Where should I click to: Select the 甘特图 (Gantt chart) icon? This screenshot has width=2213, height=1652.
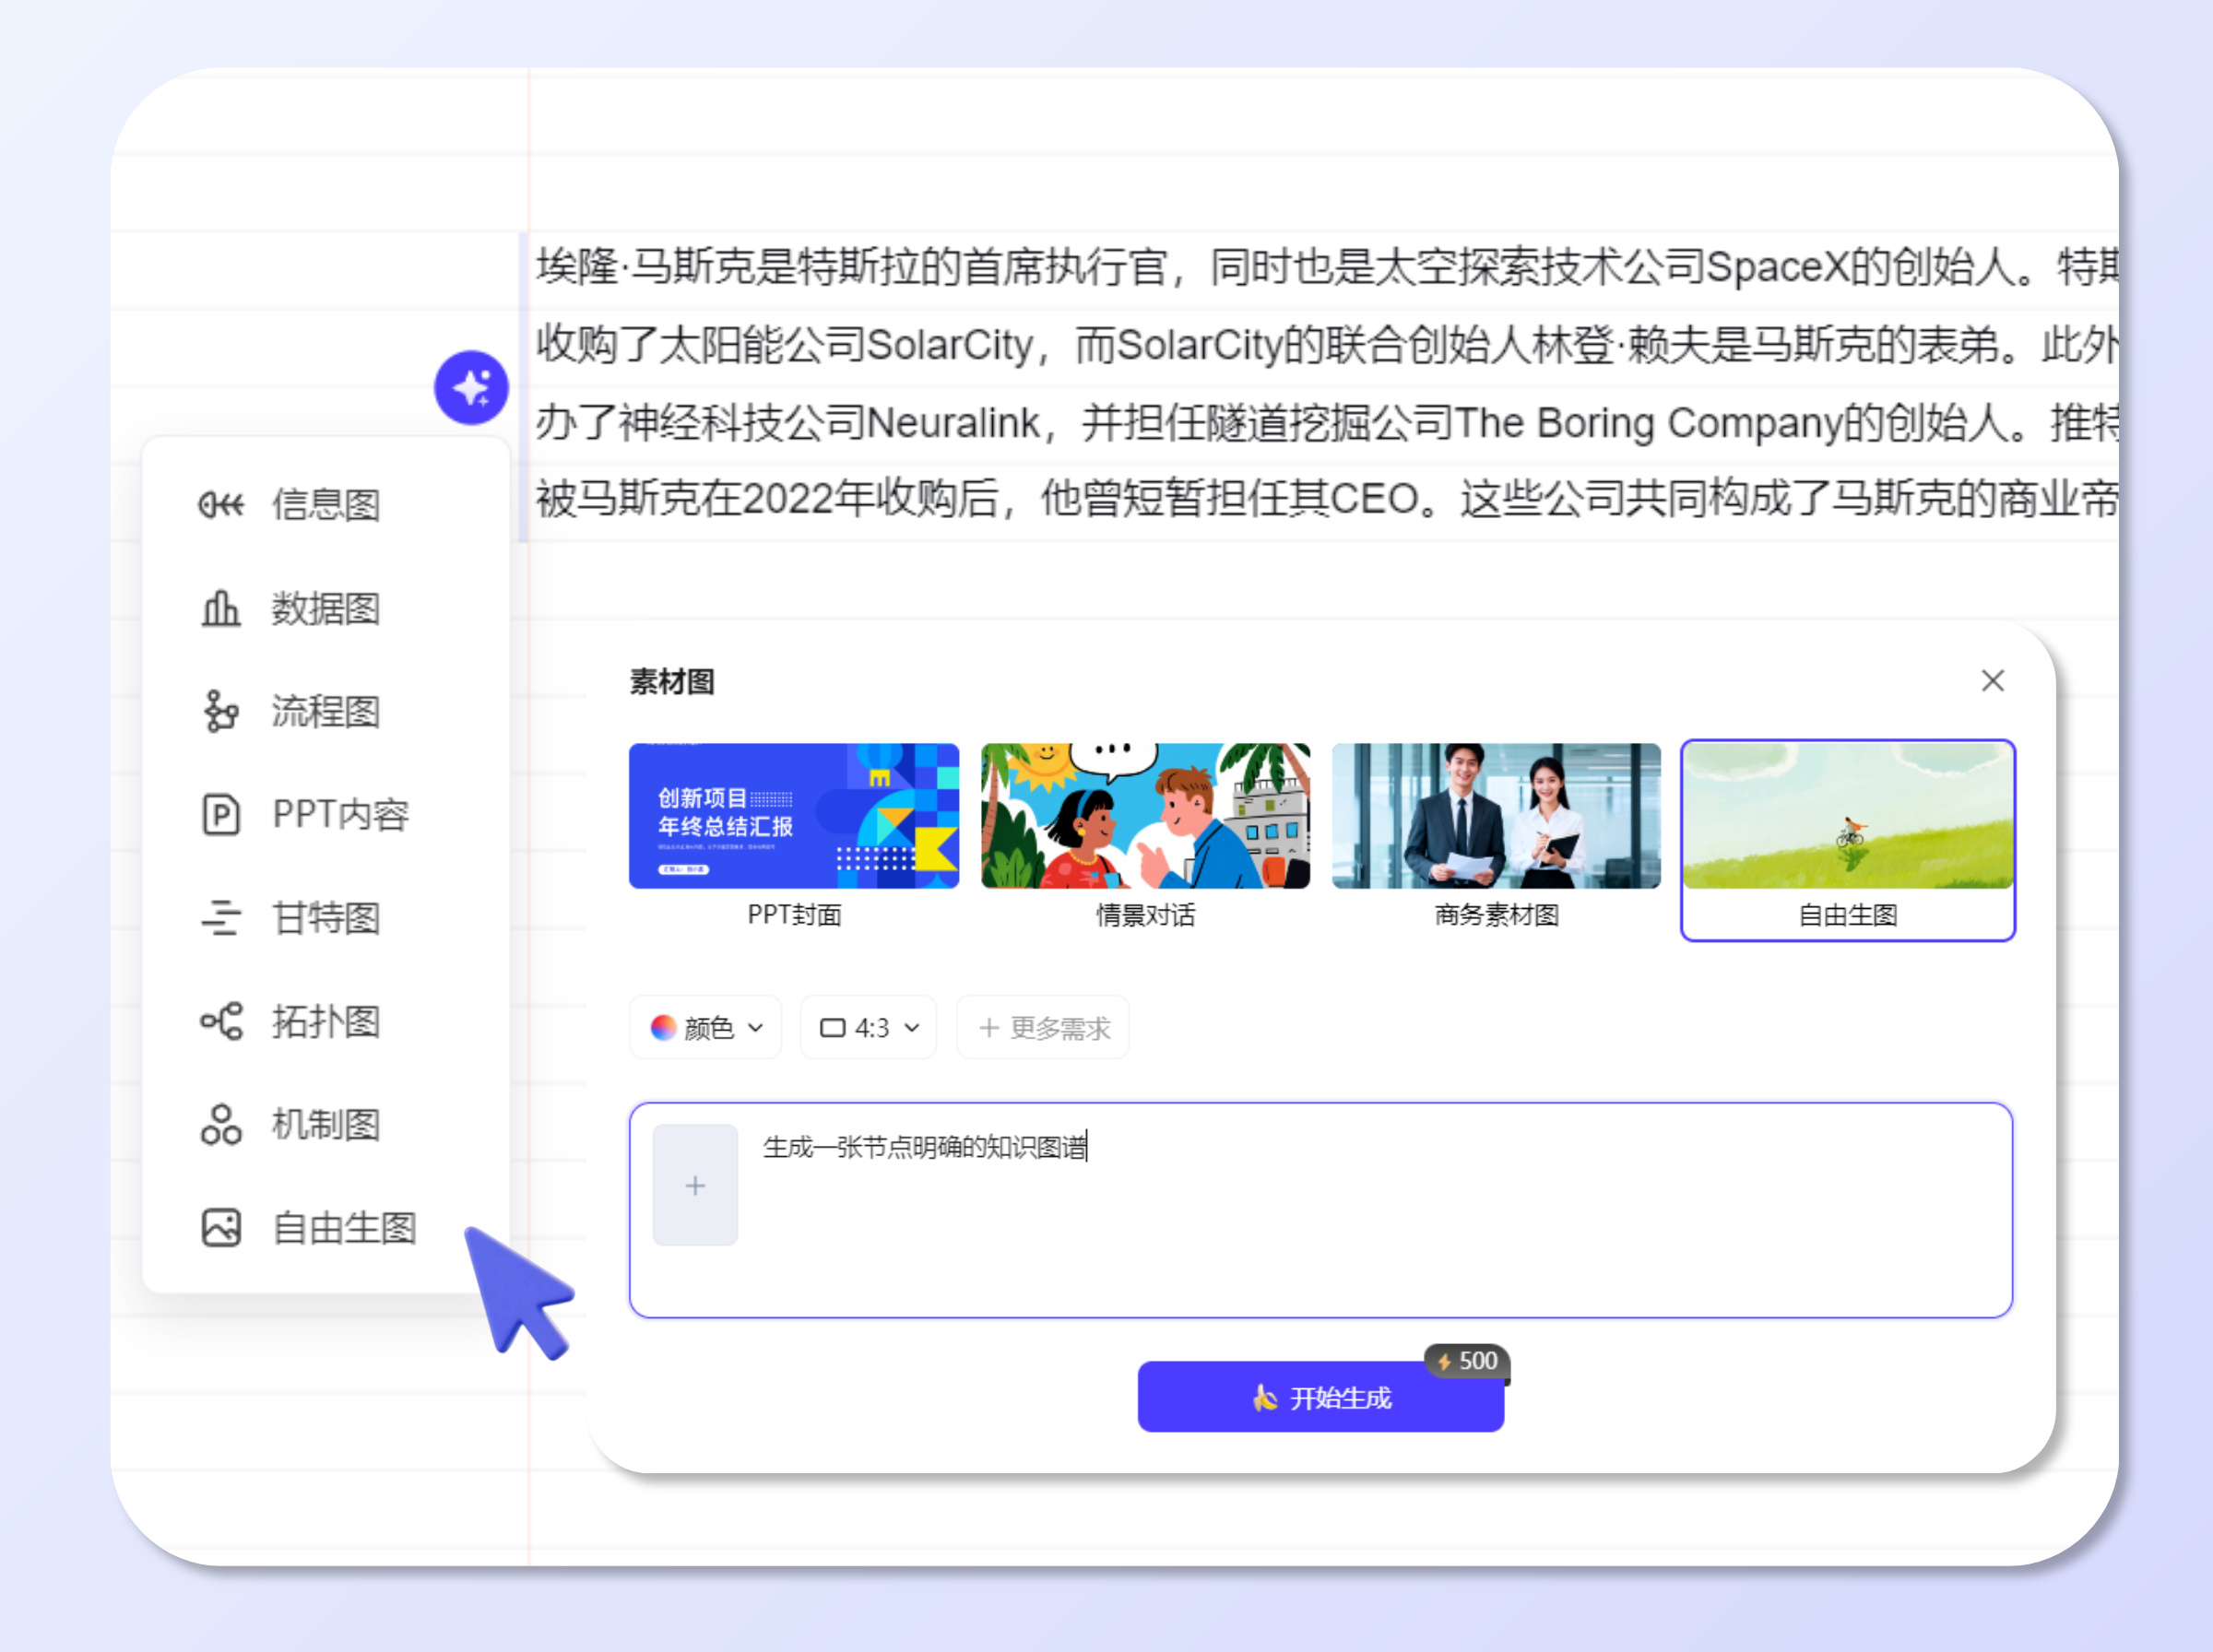(x=221, y=918)
